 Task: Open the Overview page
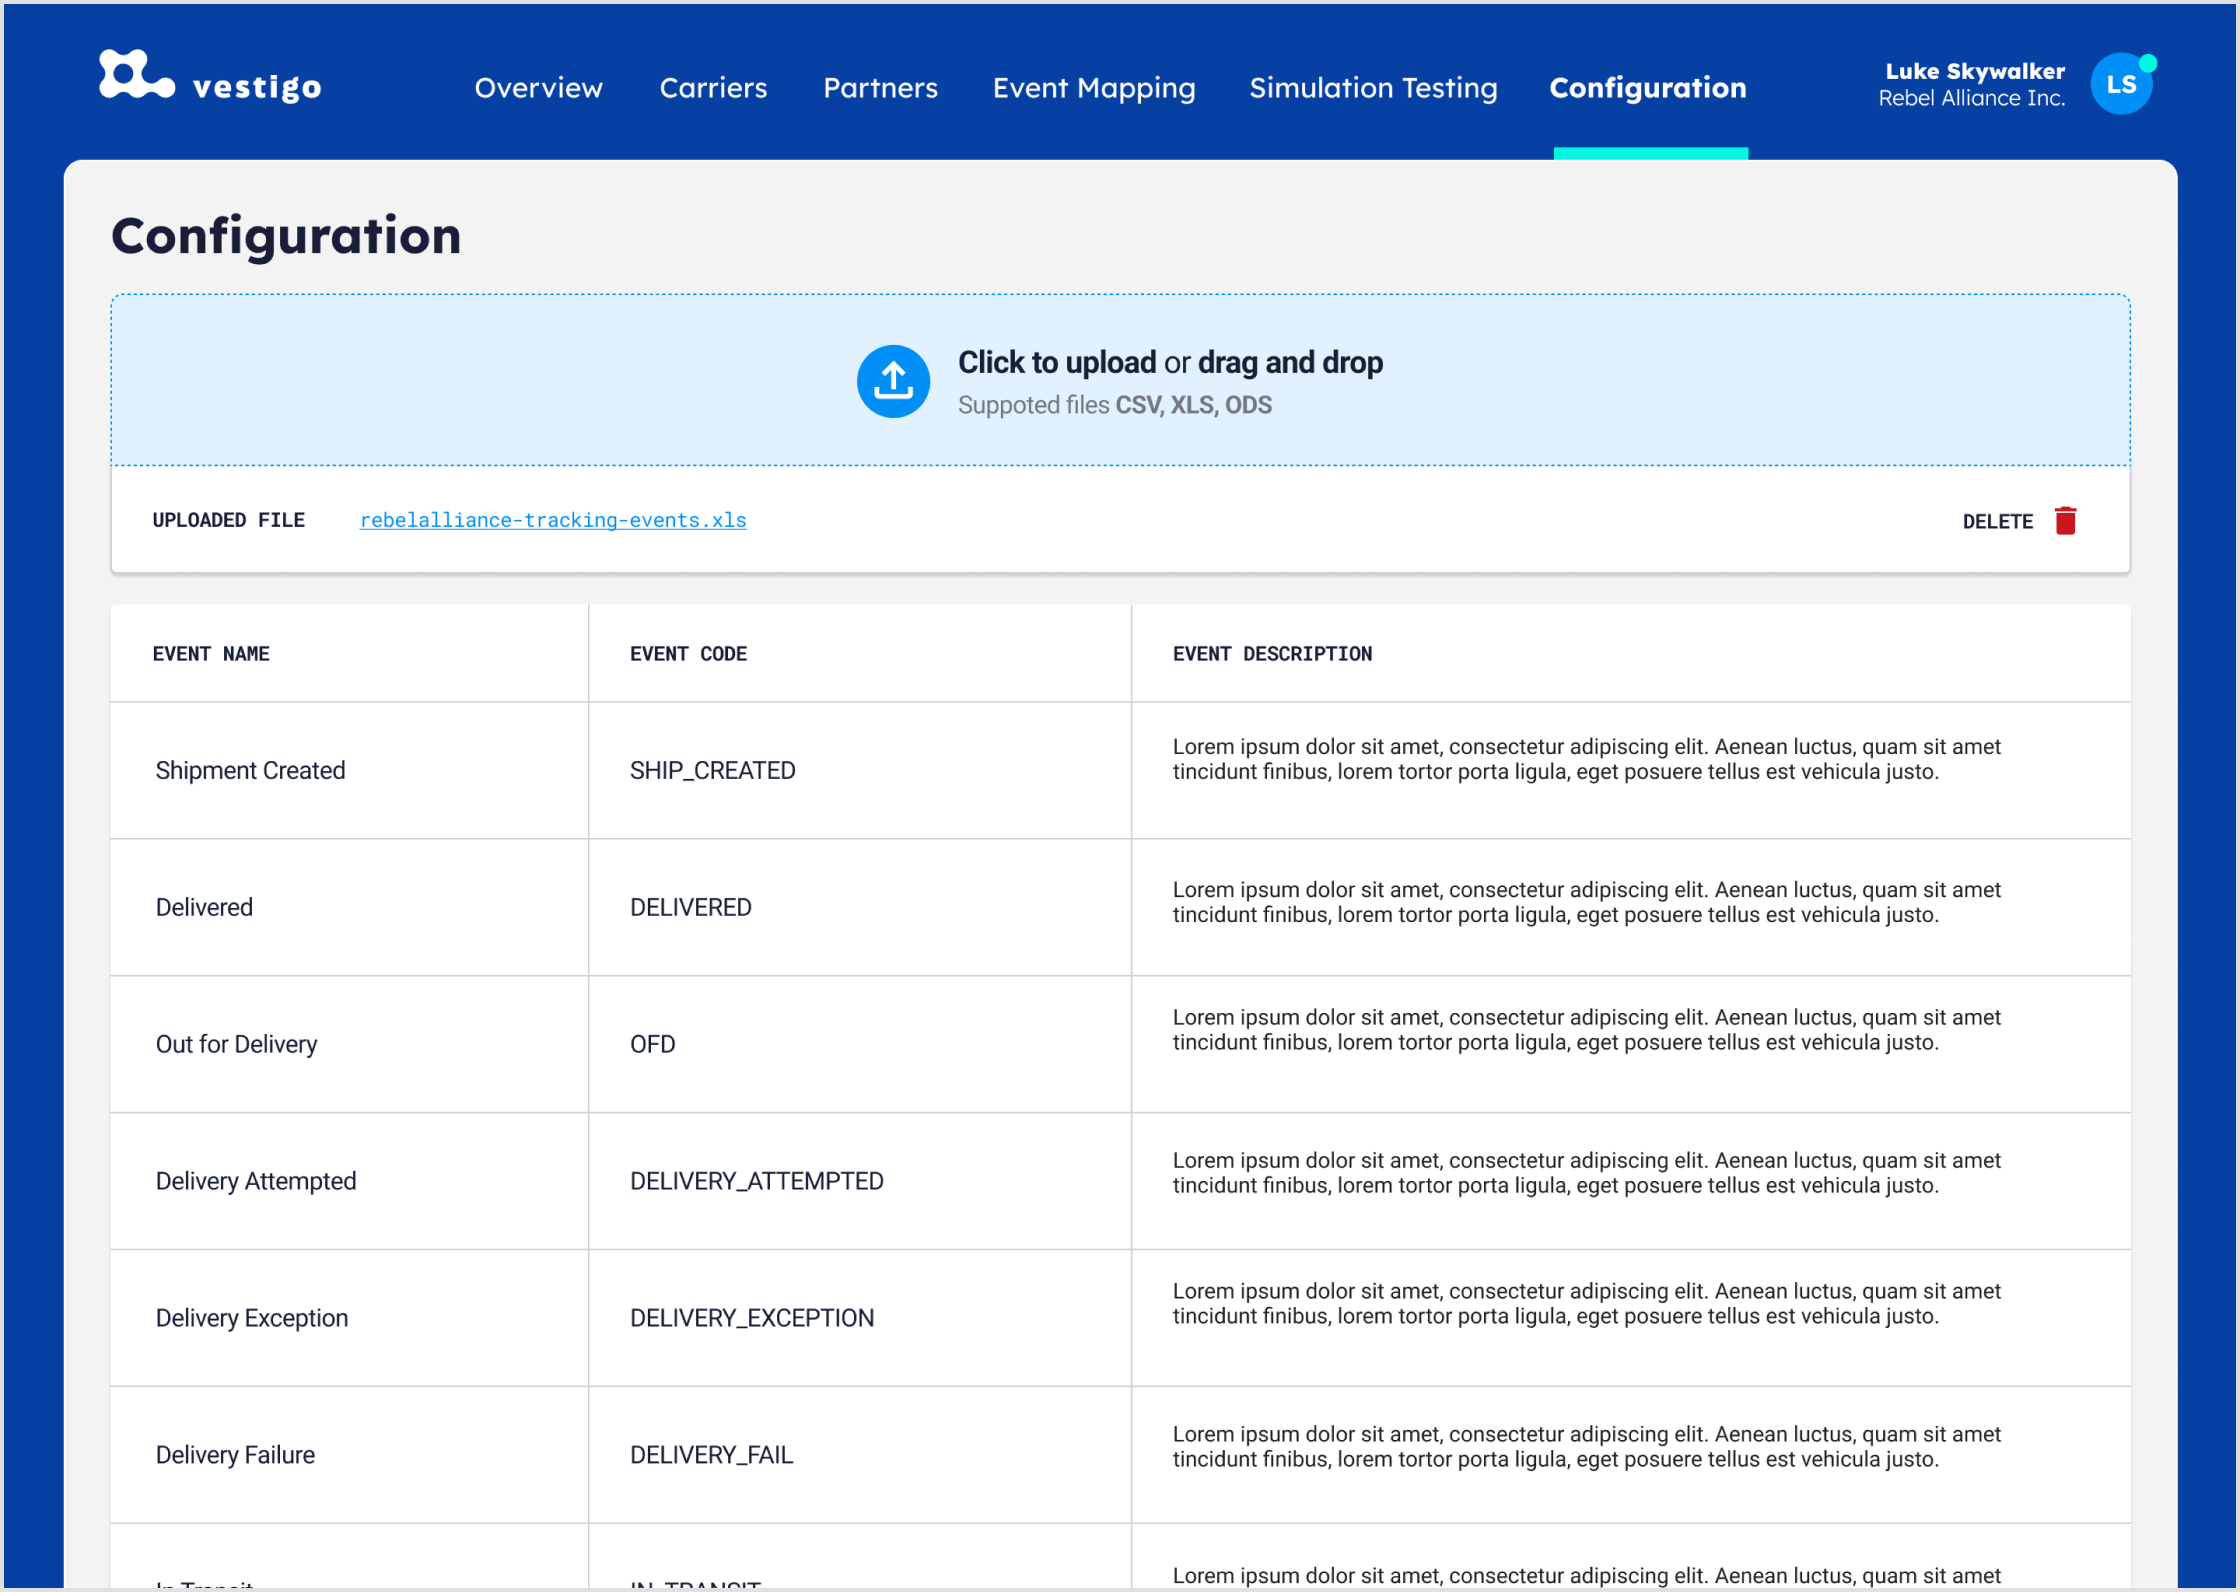click(x=539, y=88)
